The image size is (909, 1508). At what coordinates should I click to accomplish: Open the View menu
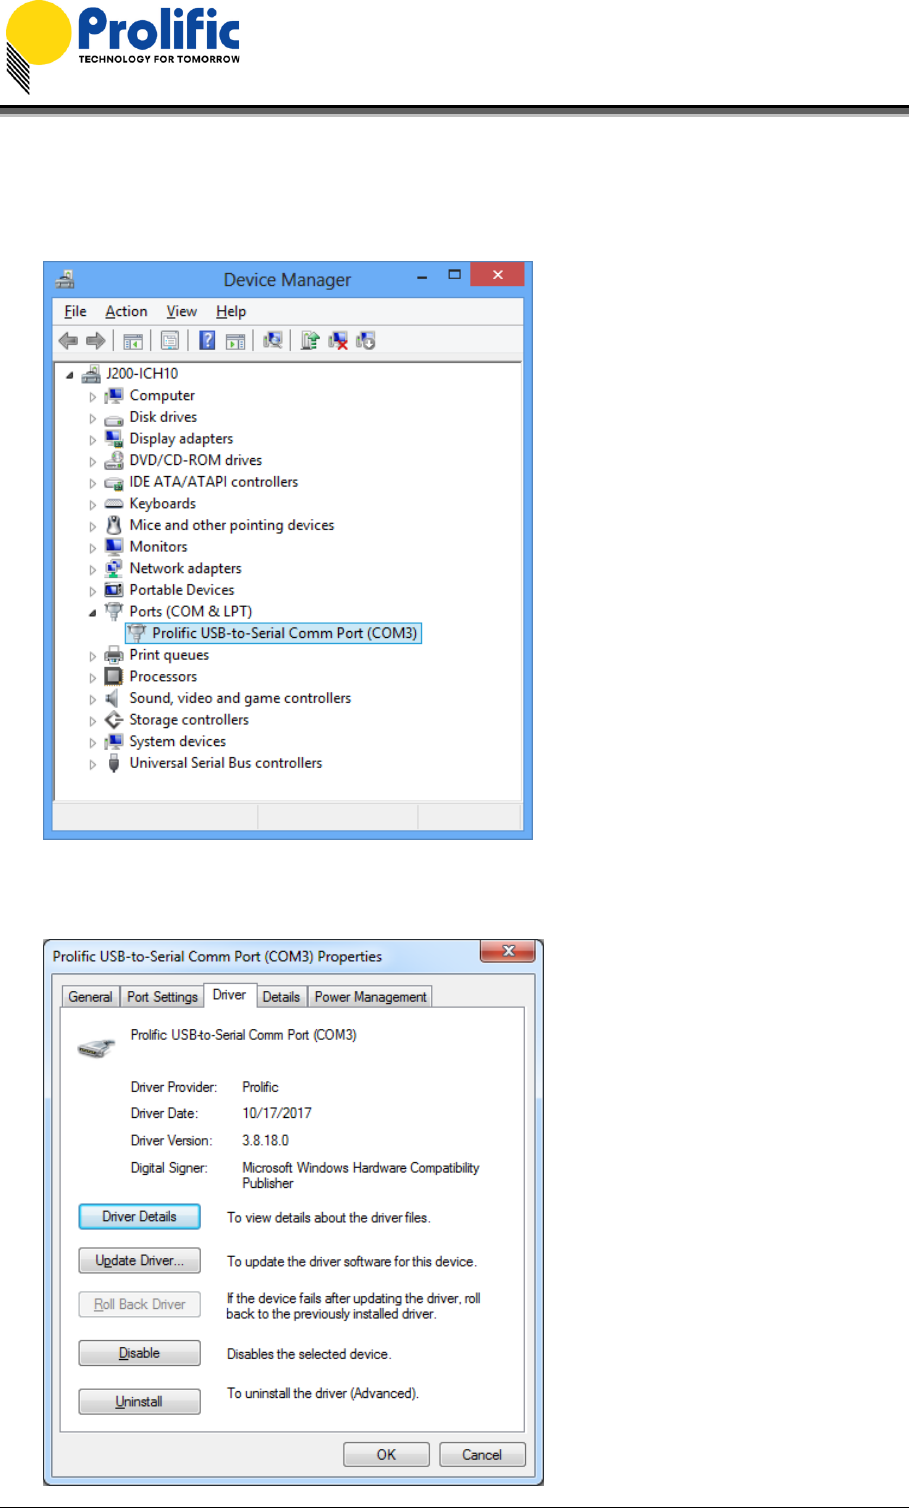coord(181,311)
